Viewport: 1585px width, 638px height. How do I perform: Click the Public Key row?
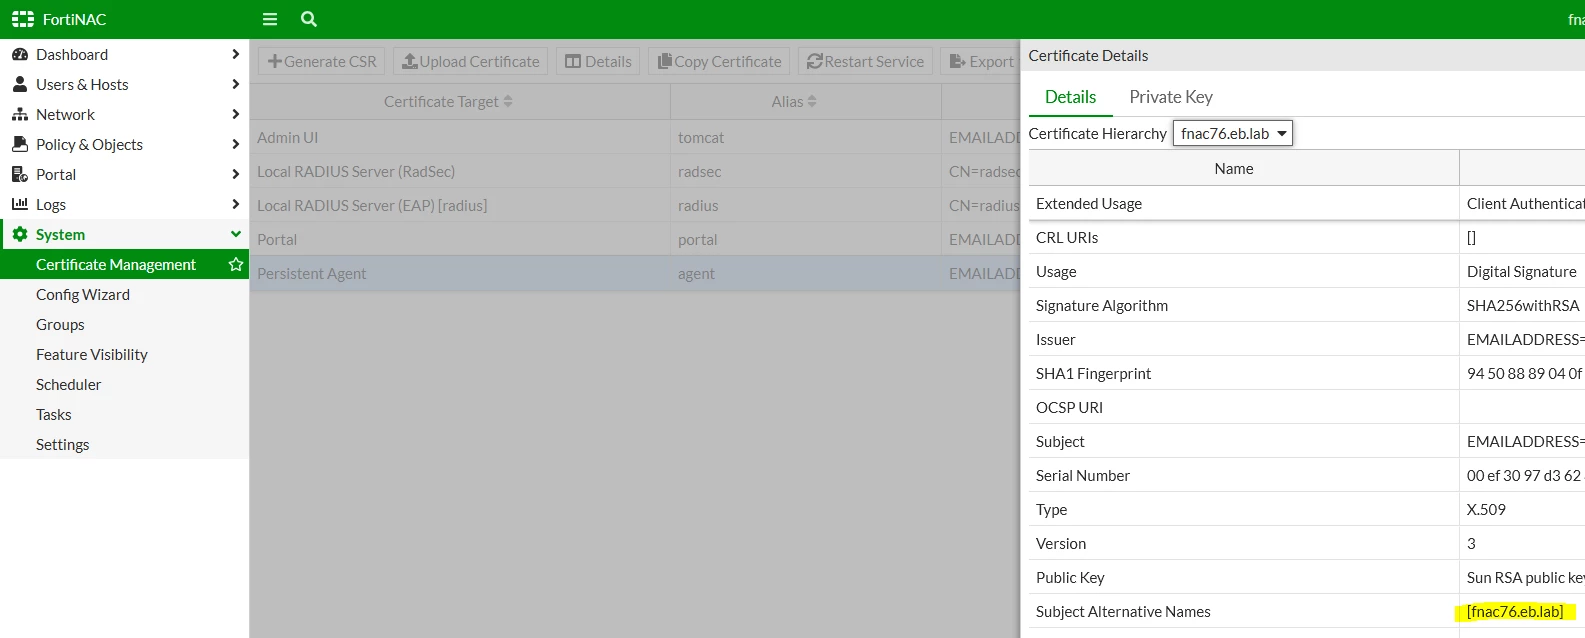tap(1307, 577)
